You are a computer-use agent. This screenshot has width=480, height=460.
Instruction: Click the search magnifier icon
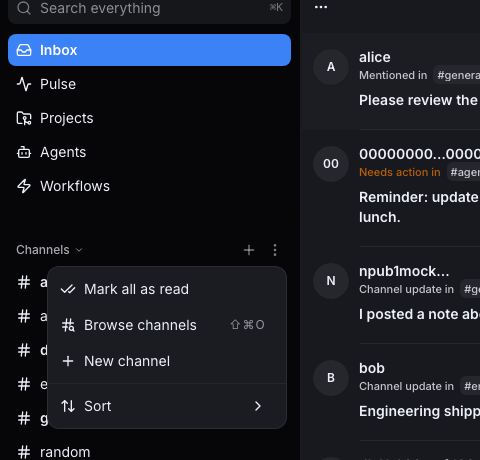tap(24, 8)
